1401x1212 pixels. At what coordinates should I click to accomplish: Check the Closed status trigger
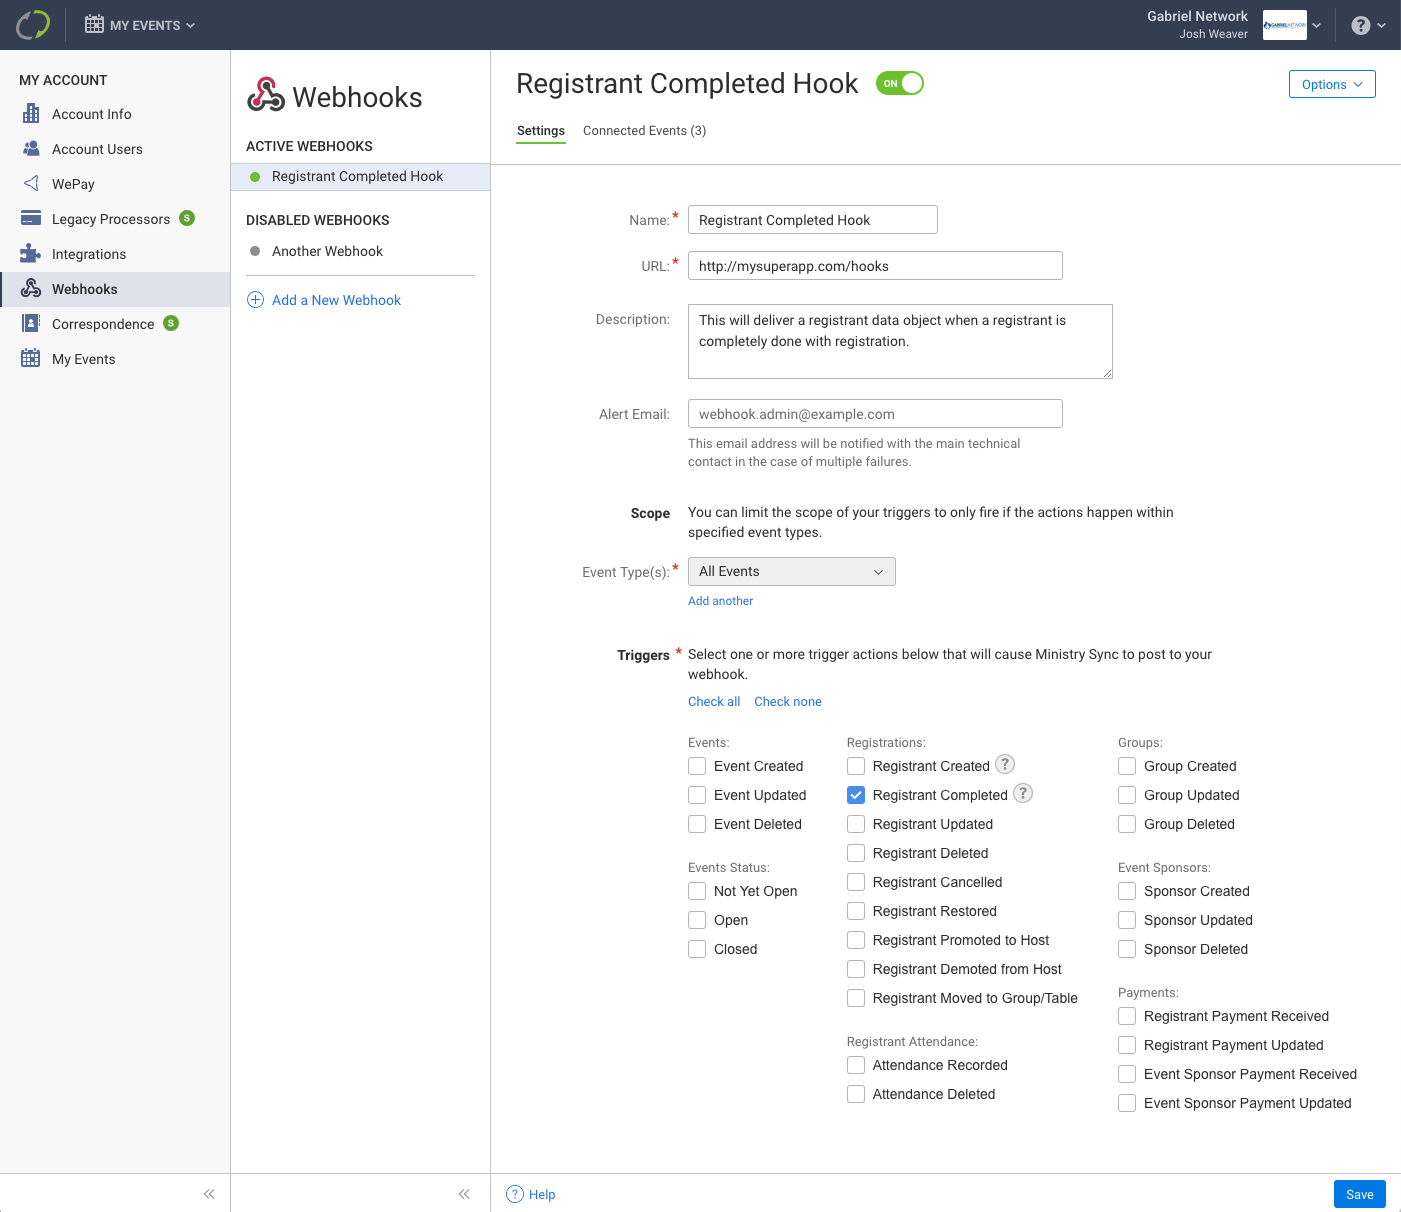(x=697, y=949)
